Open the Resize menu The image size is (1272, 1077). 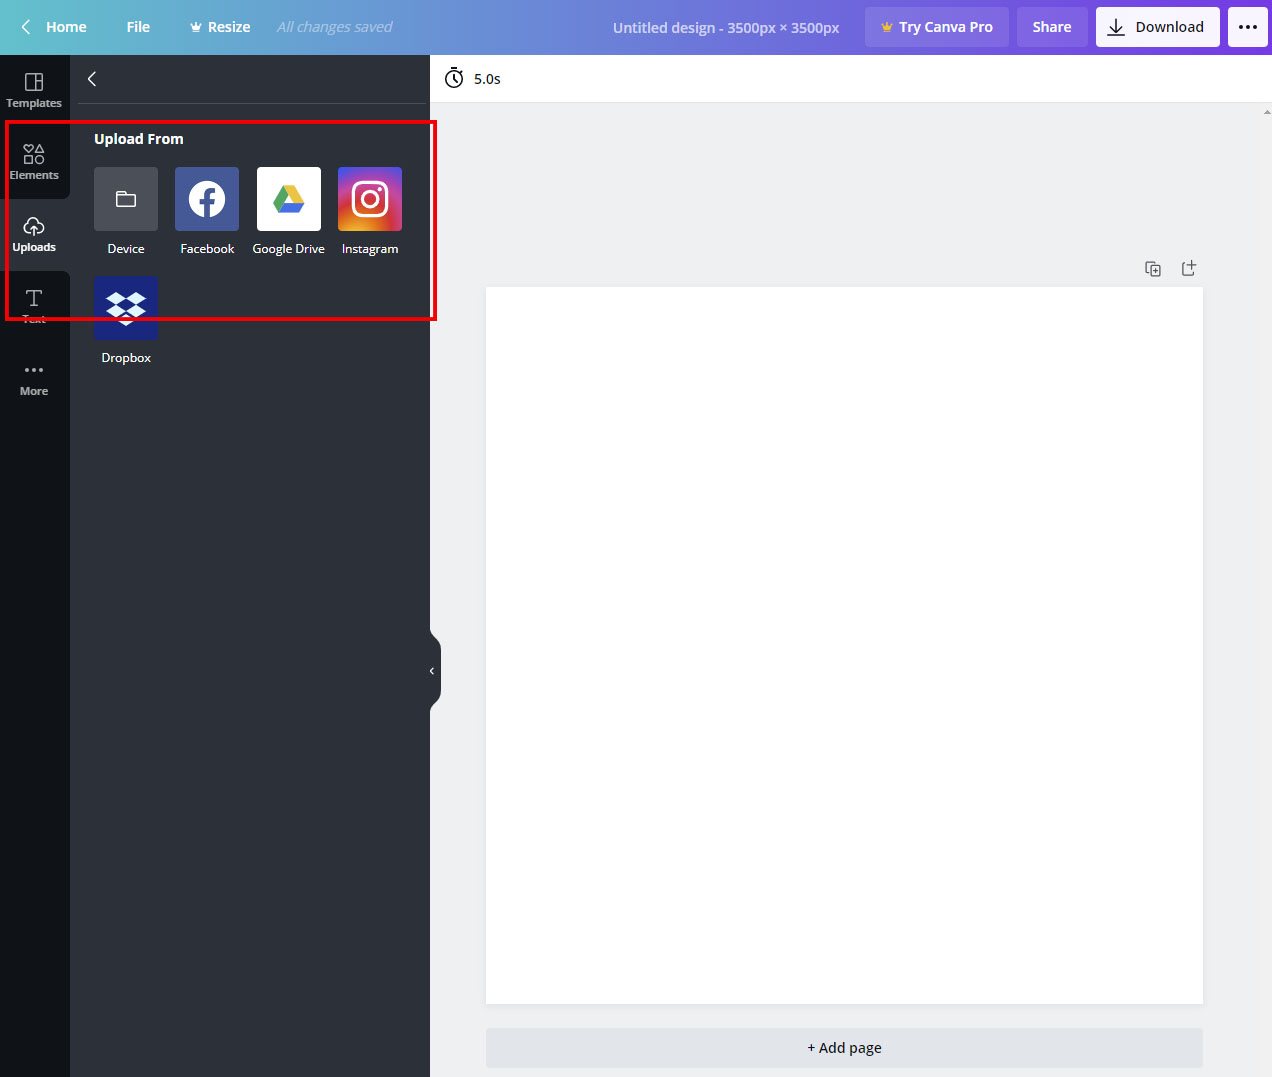click(220, 27)
